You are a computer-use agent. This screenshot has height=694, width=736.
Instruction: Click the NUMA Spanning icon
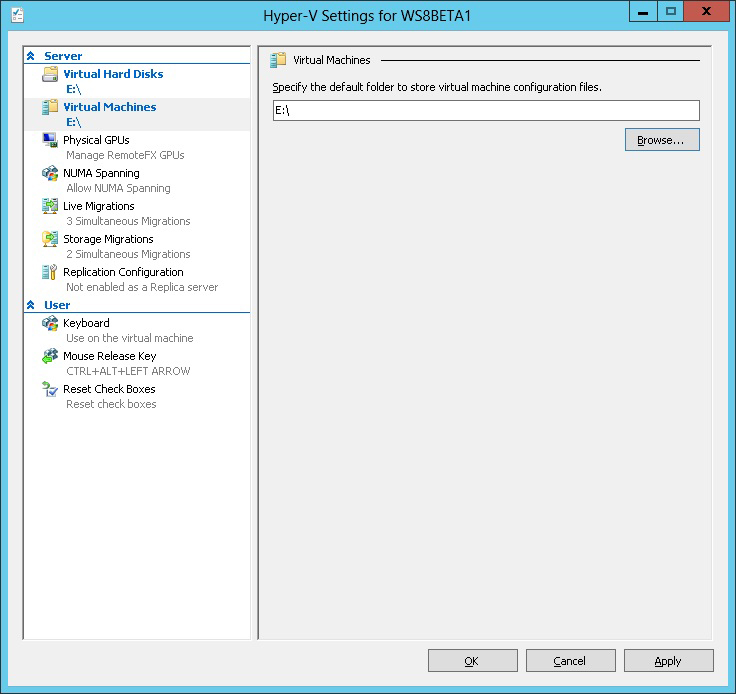[50, 173]
